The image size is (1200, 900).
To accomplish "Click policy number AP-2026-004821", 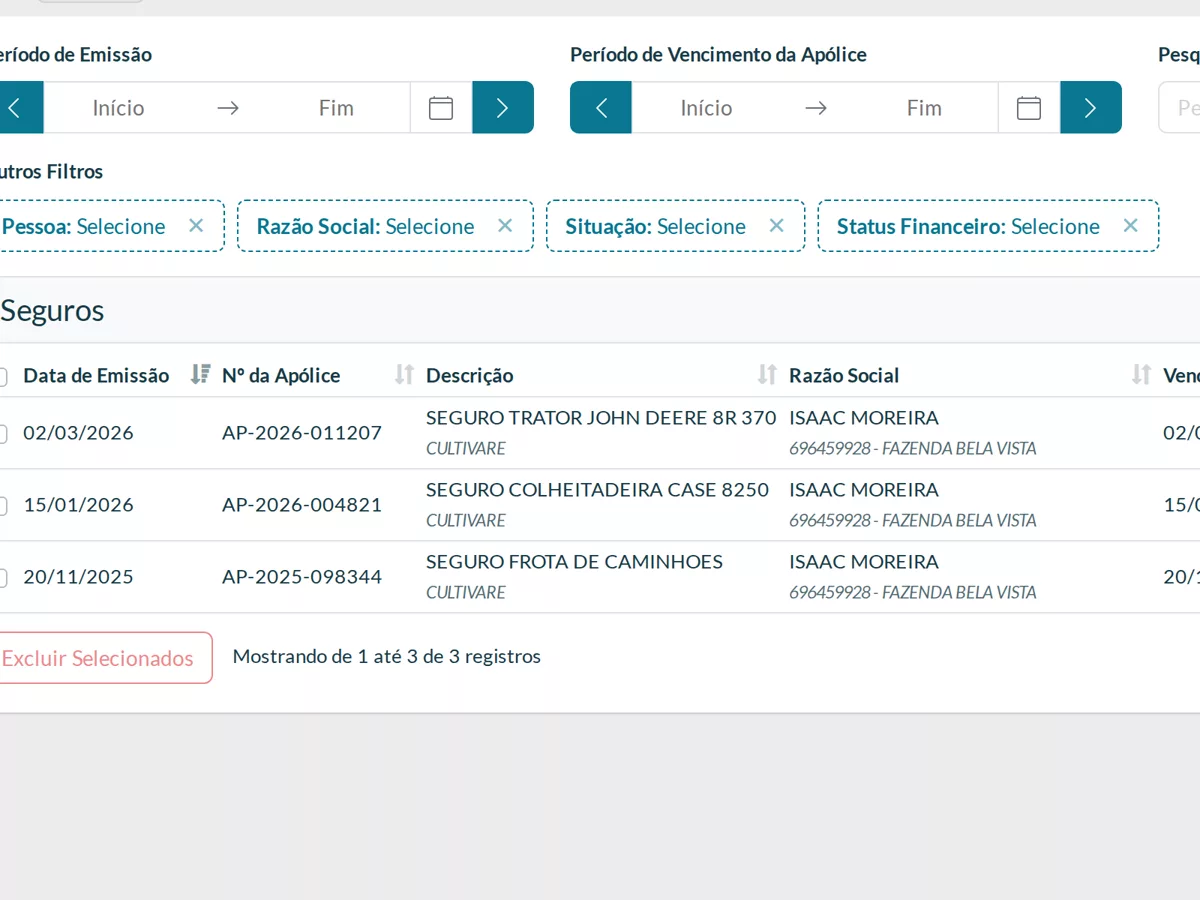I will tap(302, 505).
